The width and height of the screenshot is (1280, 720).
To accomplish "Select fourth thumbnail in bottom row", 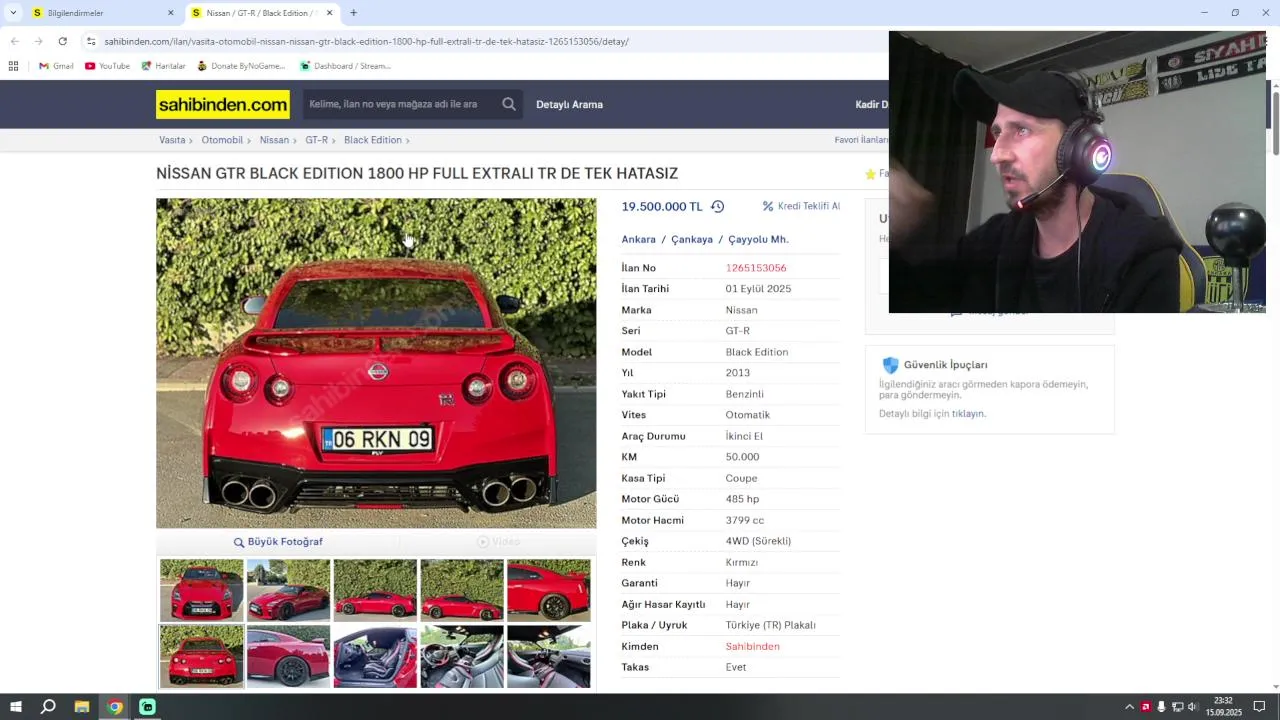I will click(x=462, y=656).
